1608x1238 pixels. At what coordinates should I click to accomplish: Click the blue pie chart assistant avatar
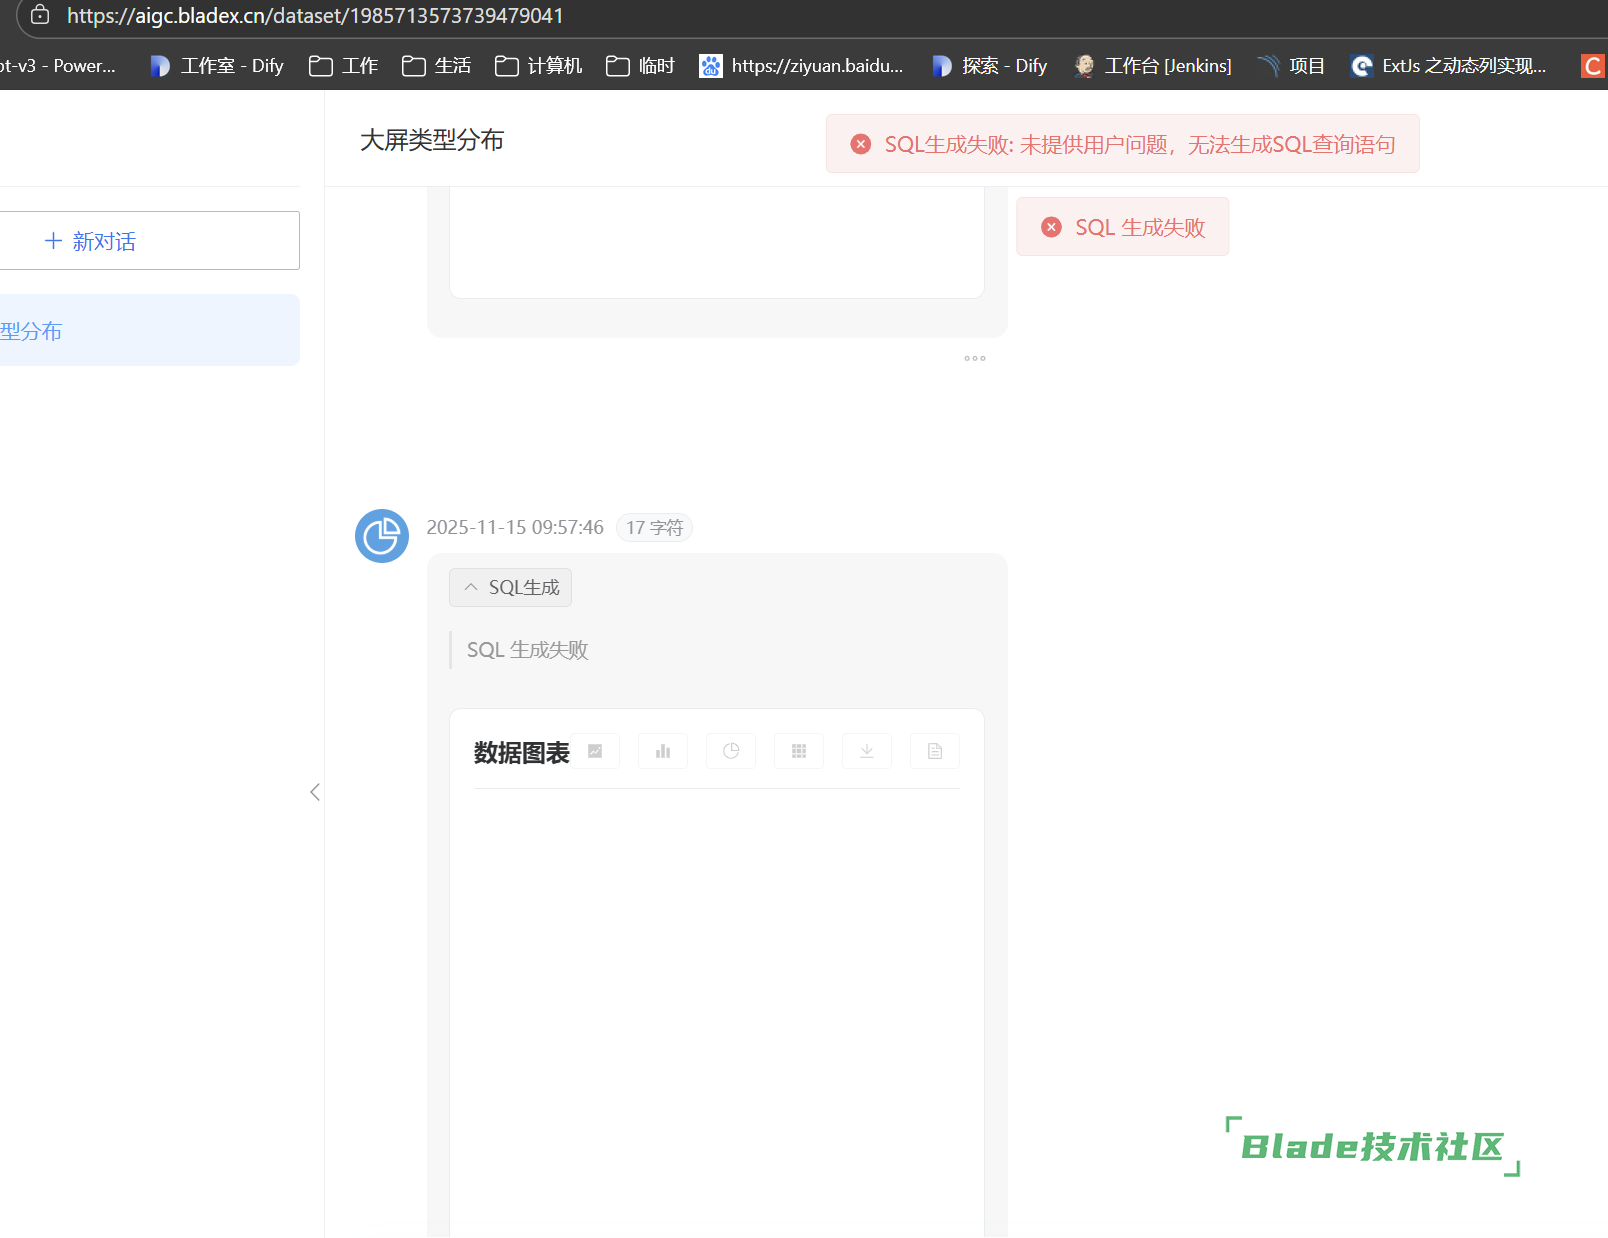382,536
